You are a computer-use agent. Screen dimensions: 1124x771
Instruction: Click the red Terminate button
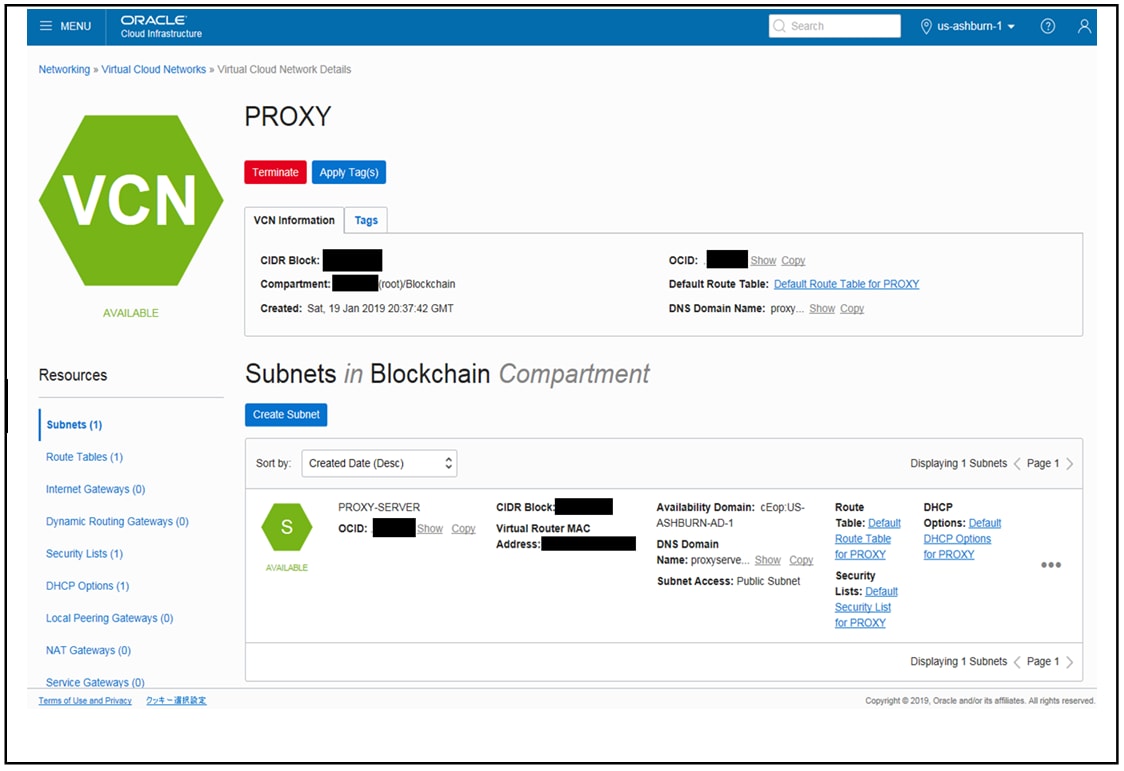tap(275, 172)
